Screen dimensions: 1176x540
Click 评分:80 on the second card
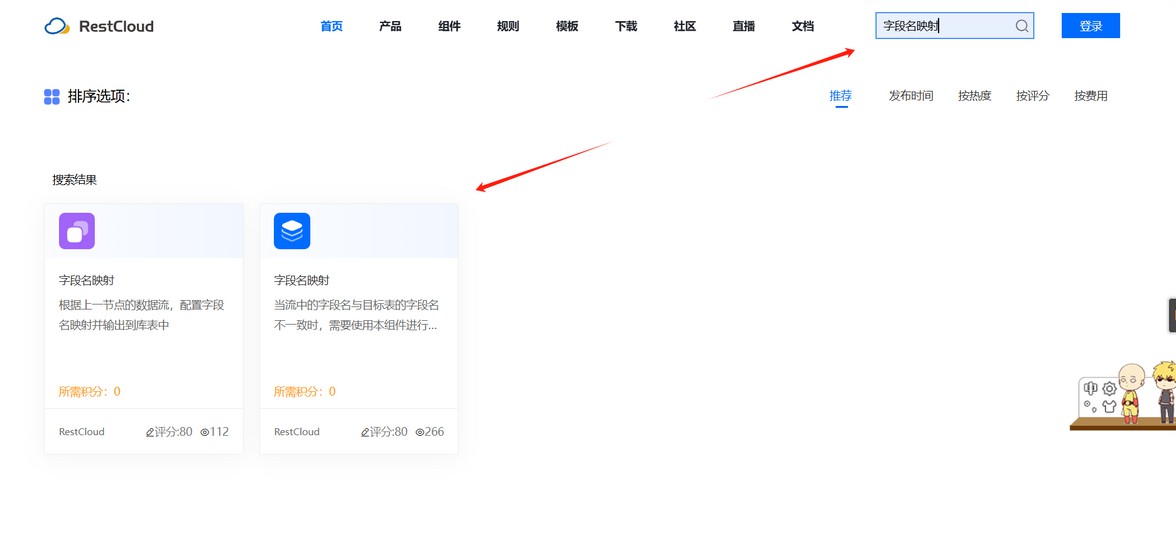click(x=388, y=432)
